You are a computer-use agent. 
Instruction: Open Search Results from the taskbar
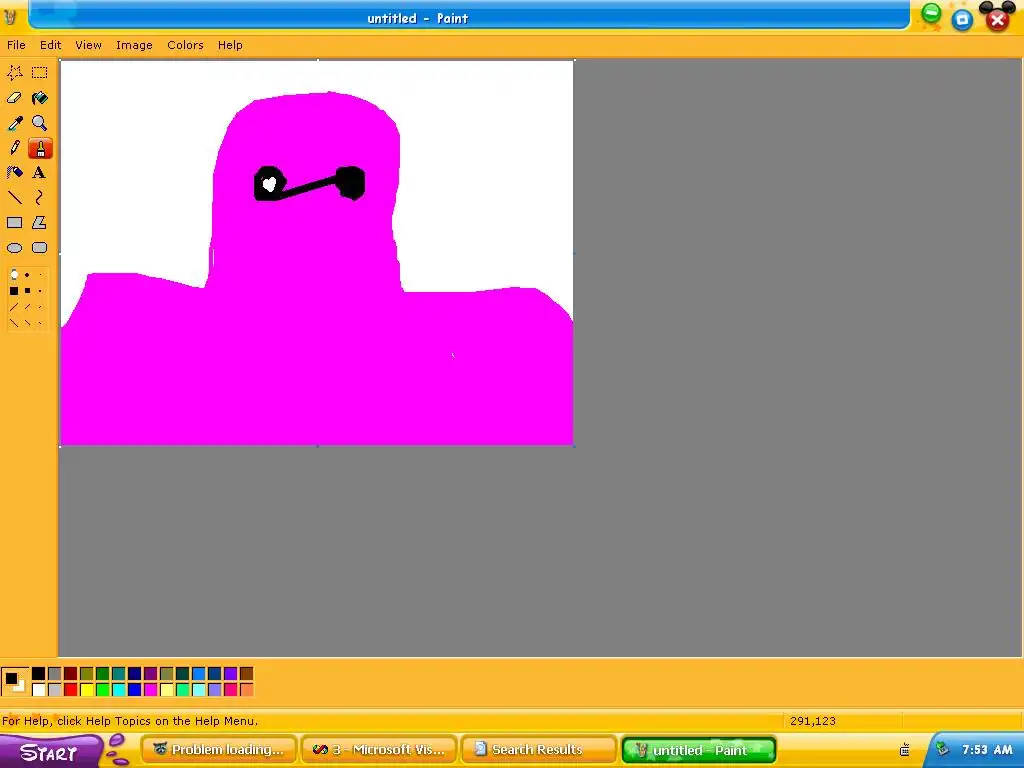coord(539,750)
